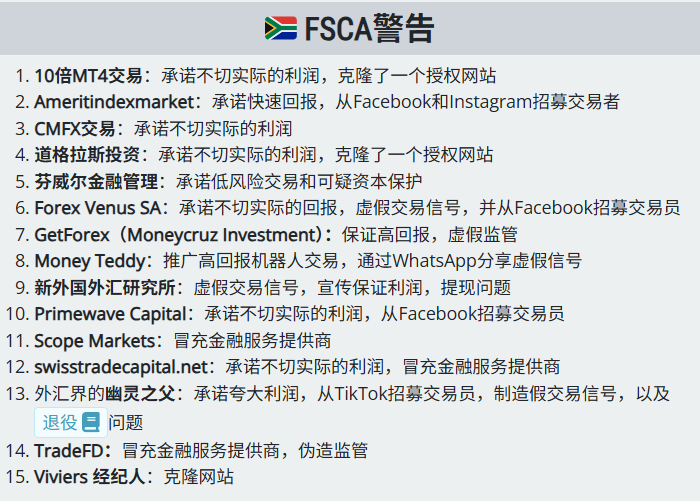The image size is (700, 501).
Task: Click the FSCA警告 heading
Action: (370, 28)
